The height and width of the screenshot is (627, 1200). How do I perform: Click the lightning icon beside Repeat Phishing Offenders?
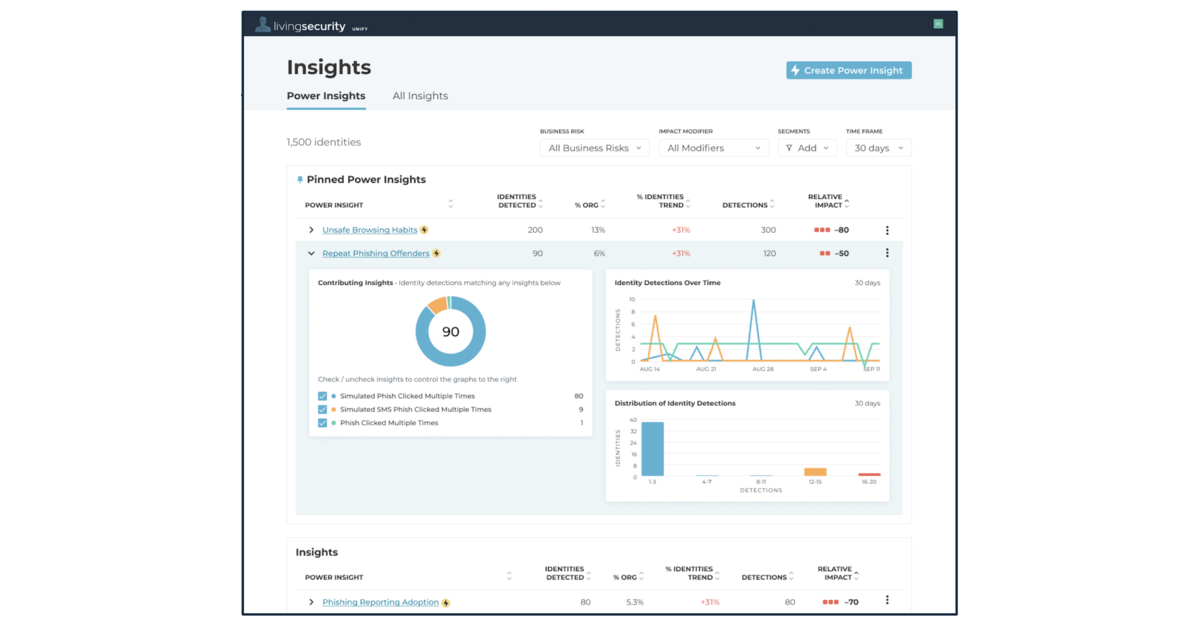pos(436,253)
